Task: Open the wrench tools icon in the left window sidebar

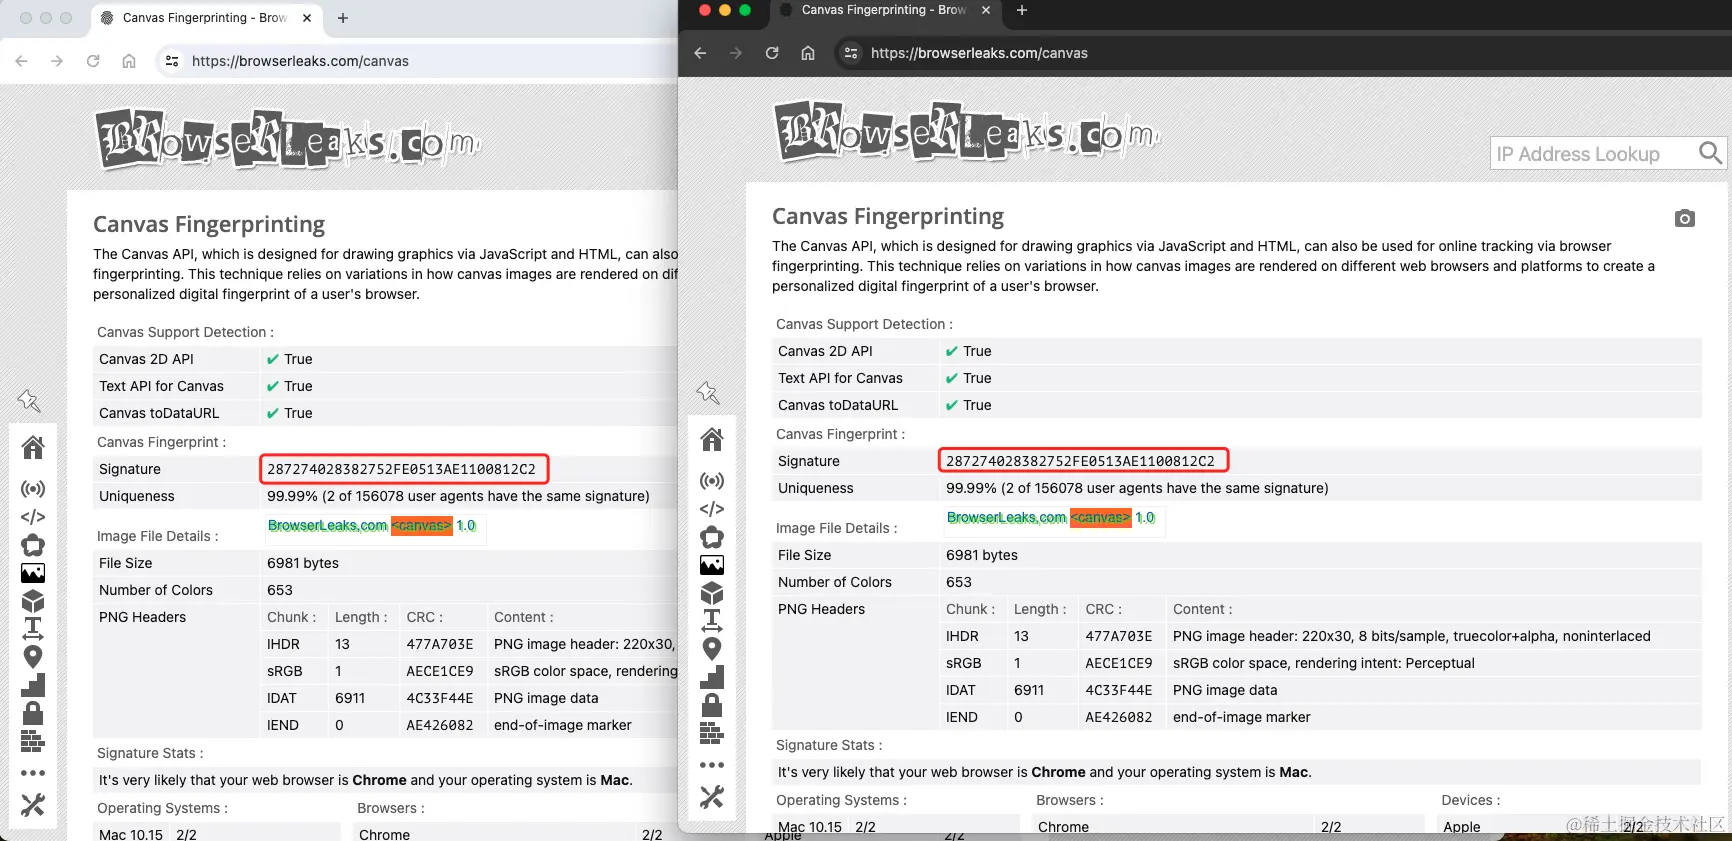Action: (x=33, y=804)
